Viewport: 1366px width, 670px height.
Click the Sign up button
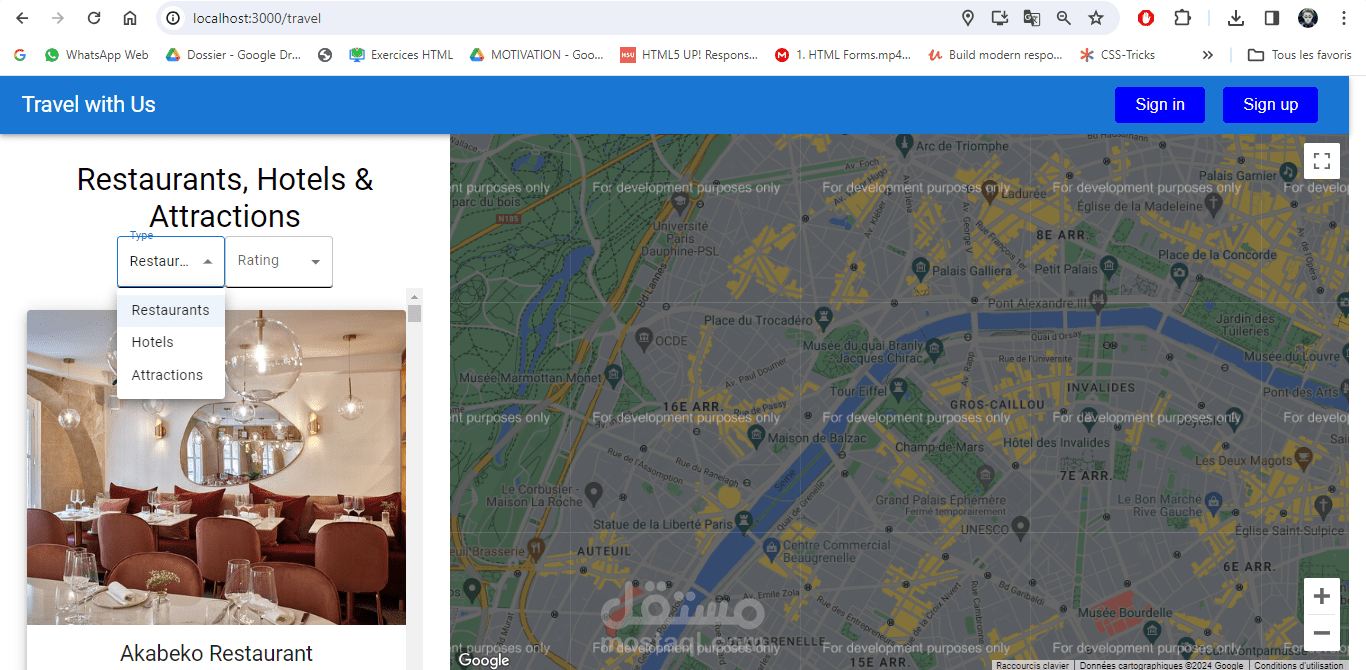click(1270, 105)
